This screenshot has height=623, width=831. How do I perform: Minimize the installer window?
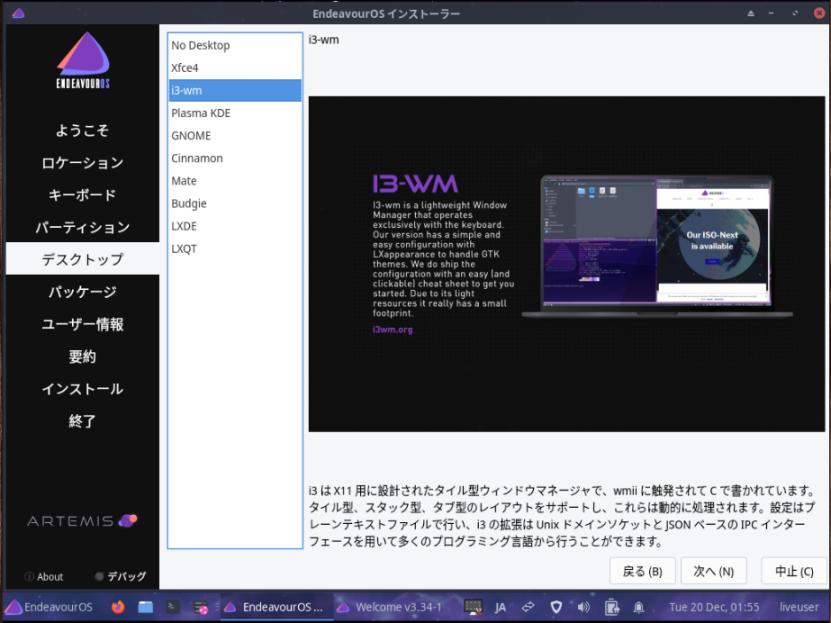772,13
